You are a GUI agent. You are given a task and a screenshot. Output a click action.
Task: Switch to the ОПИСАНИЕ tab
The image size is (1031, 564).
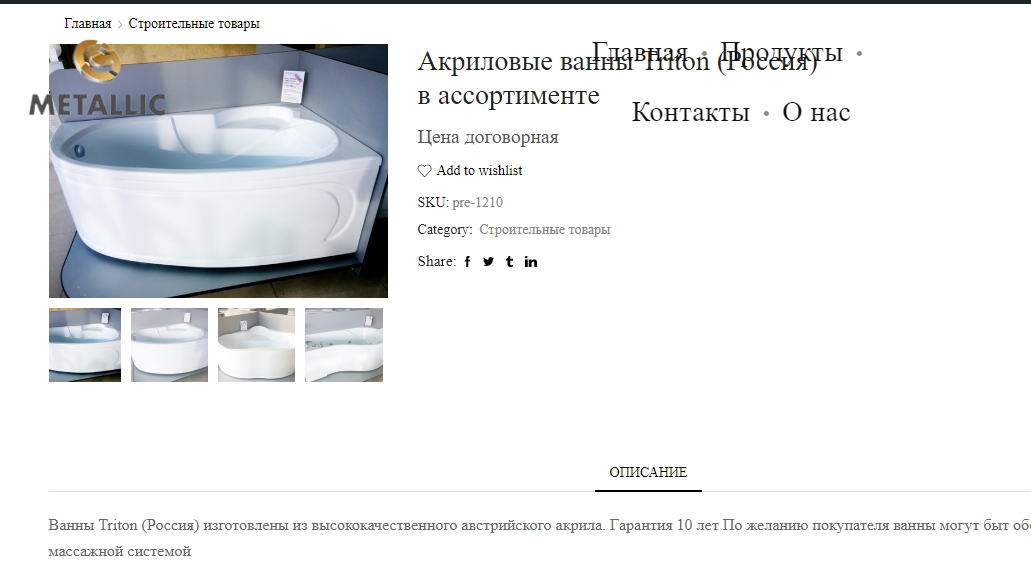(x=648, y=472)
